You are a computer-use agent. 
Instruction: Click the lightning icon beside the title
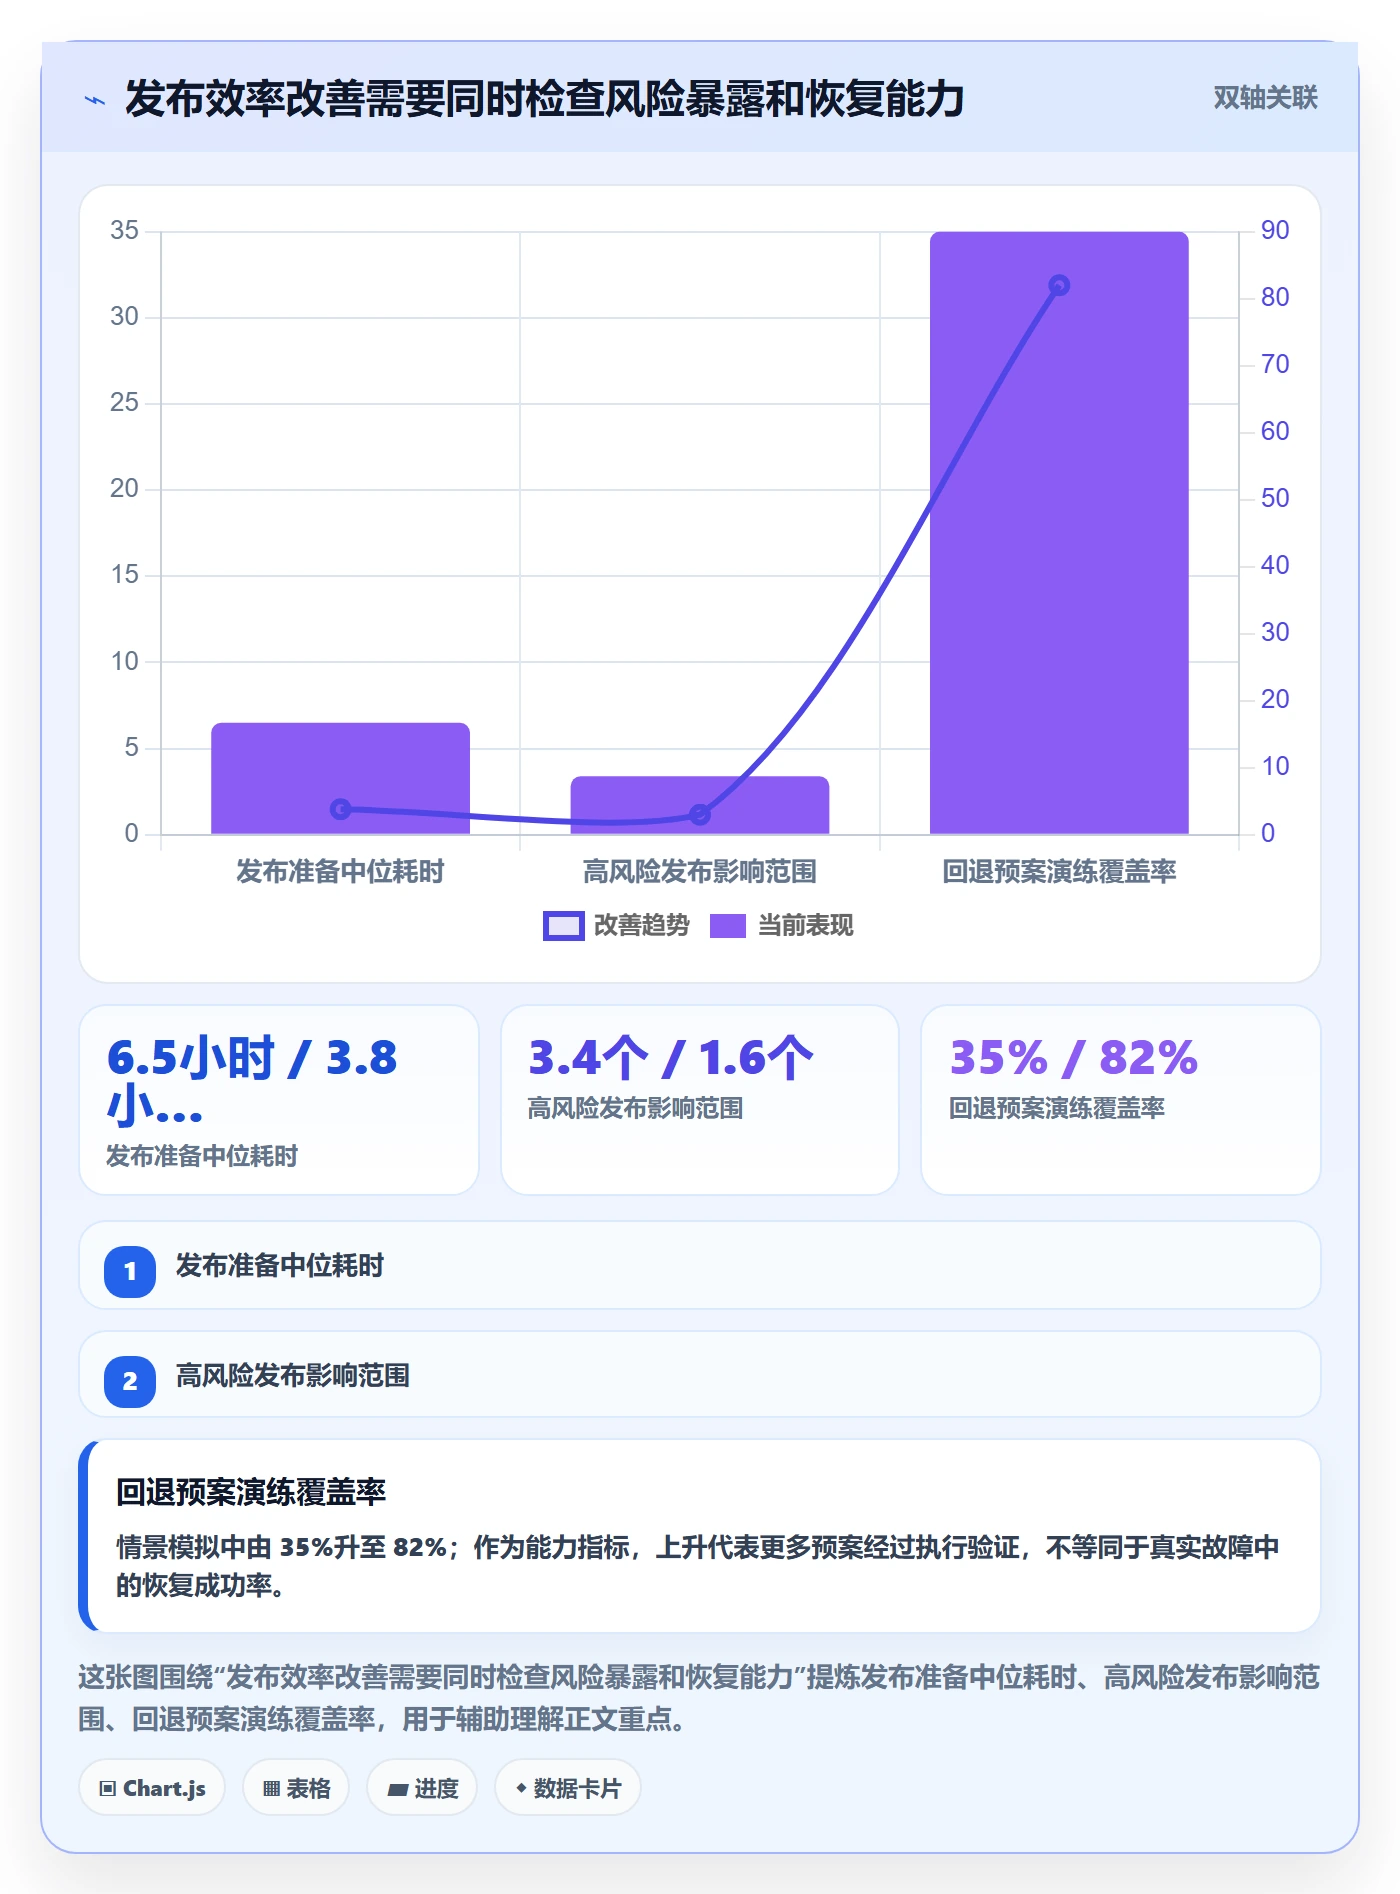pyautogui.click(x=95, y=100)
